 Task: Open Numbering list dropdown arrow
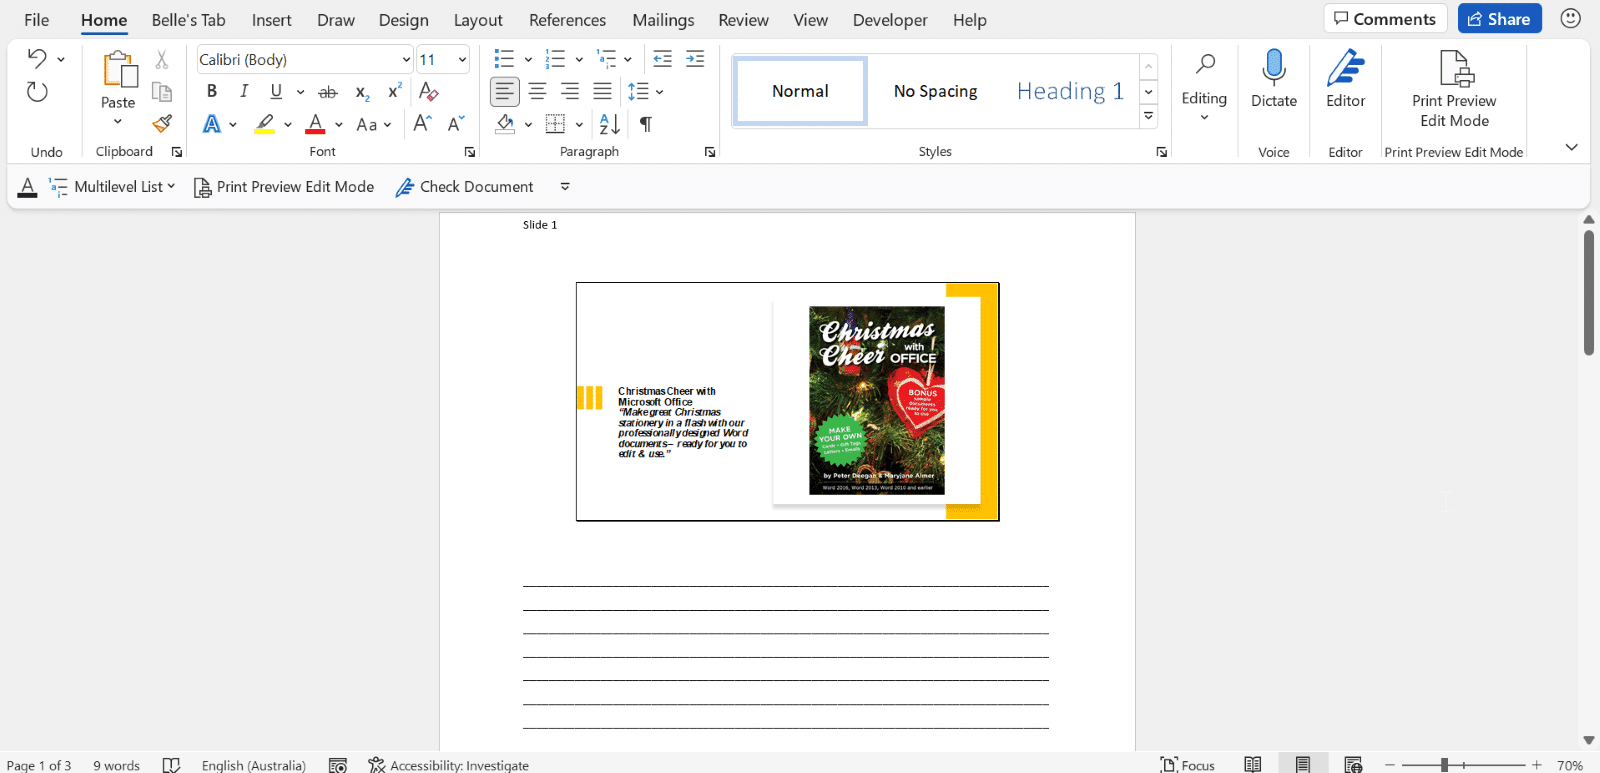[x=579, y=60]
